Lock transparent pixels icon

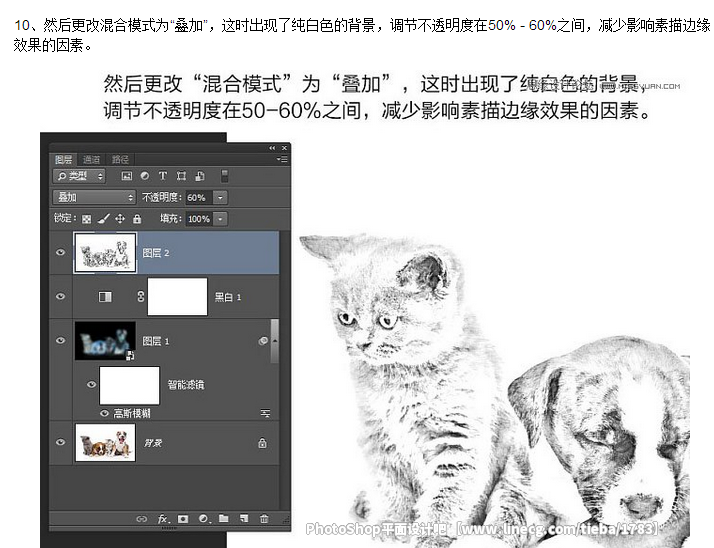point(87,219)
